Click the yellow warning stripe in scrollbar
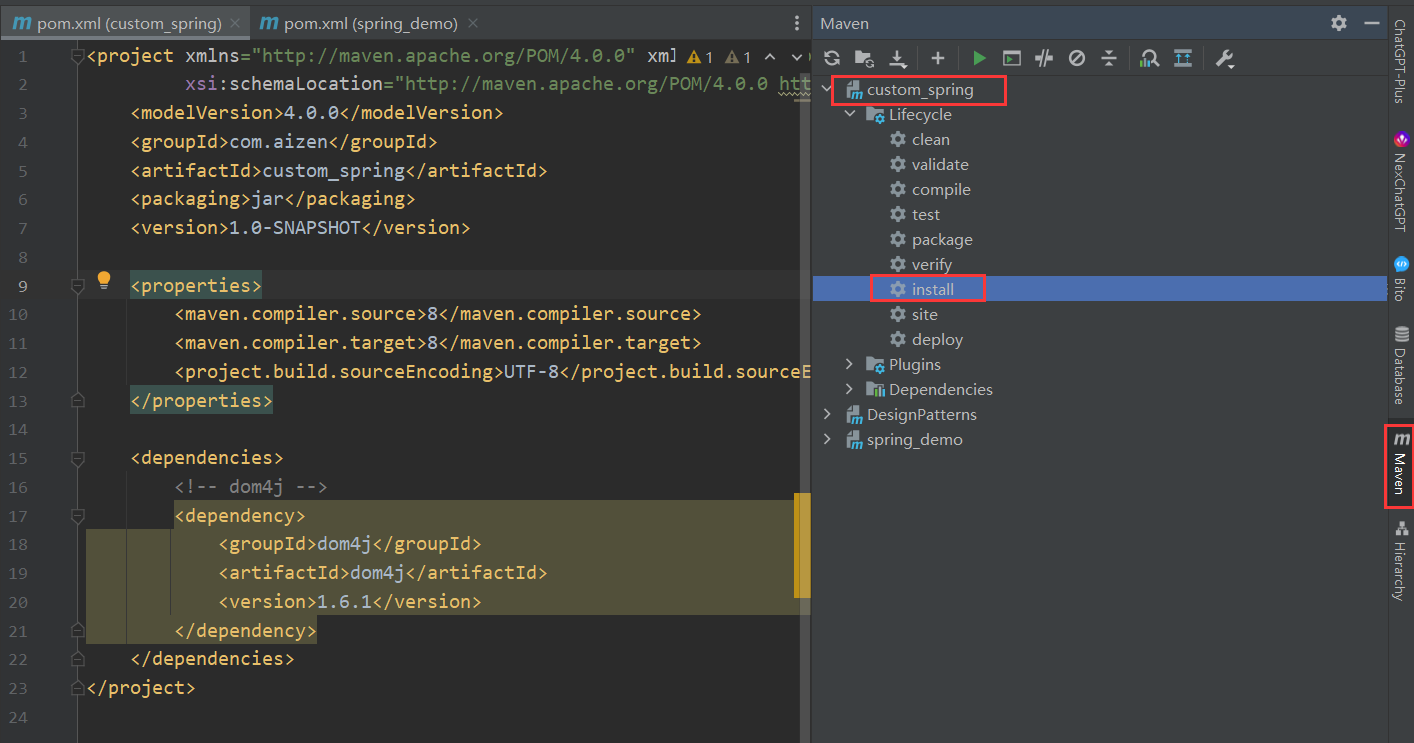The height and width of the screenshot is (743, 1414). (x=802, y=545)
